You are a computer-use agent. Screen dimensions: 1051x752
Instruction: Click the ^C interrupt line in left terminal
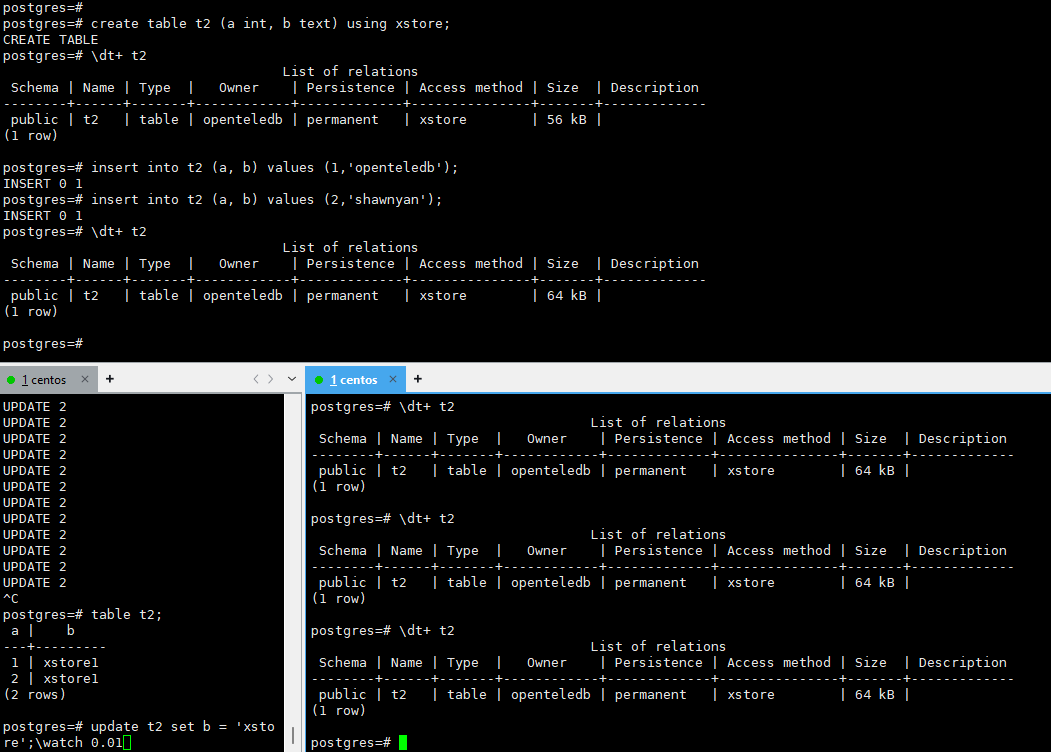coord(11,599)
